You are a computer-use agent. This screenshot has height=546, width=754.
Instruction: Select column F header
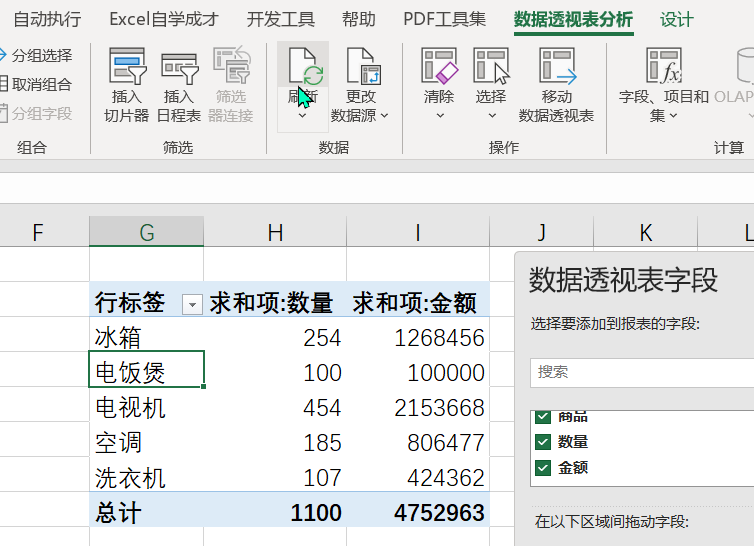pyautogui.click(x=44, y=232)
